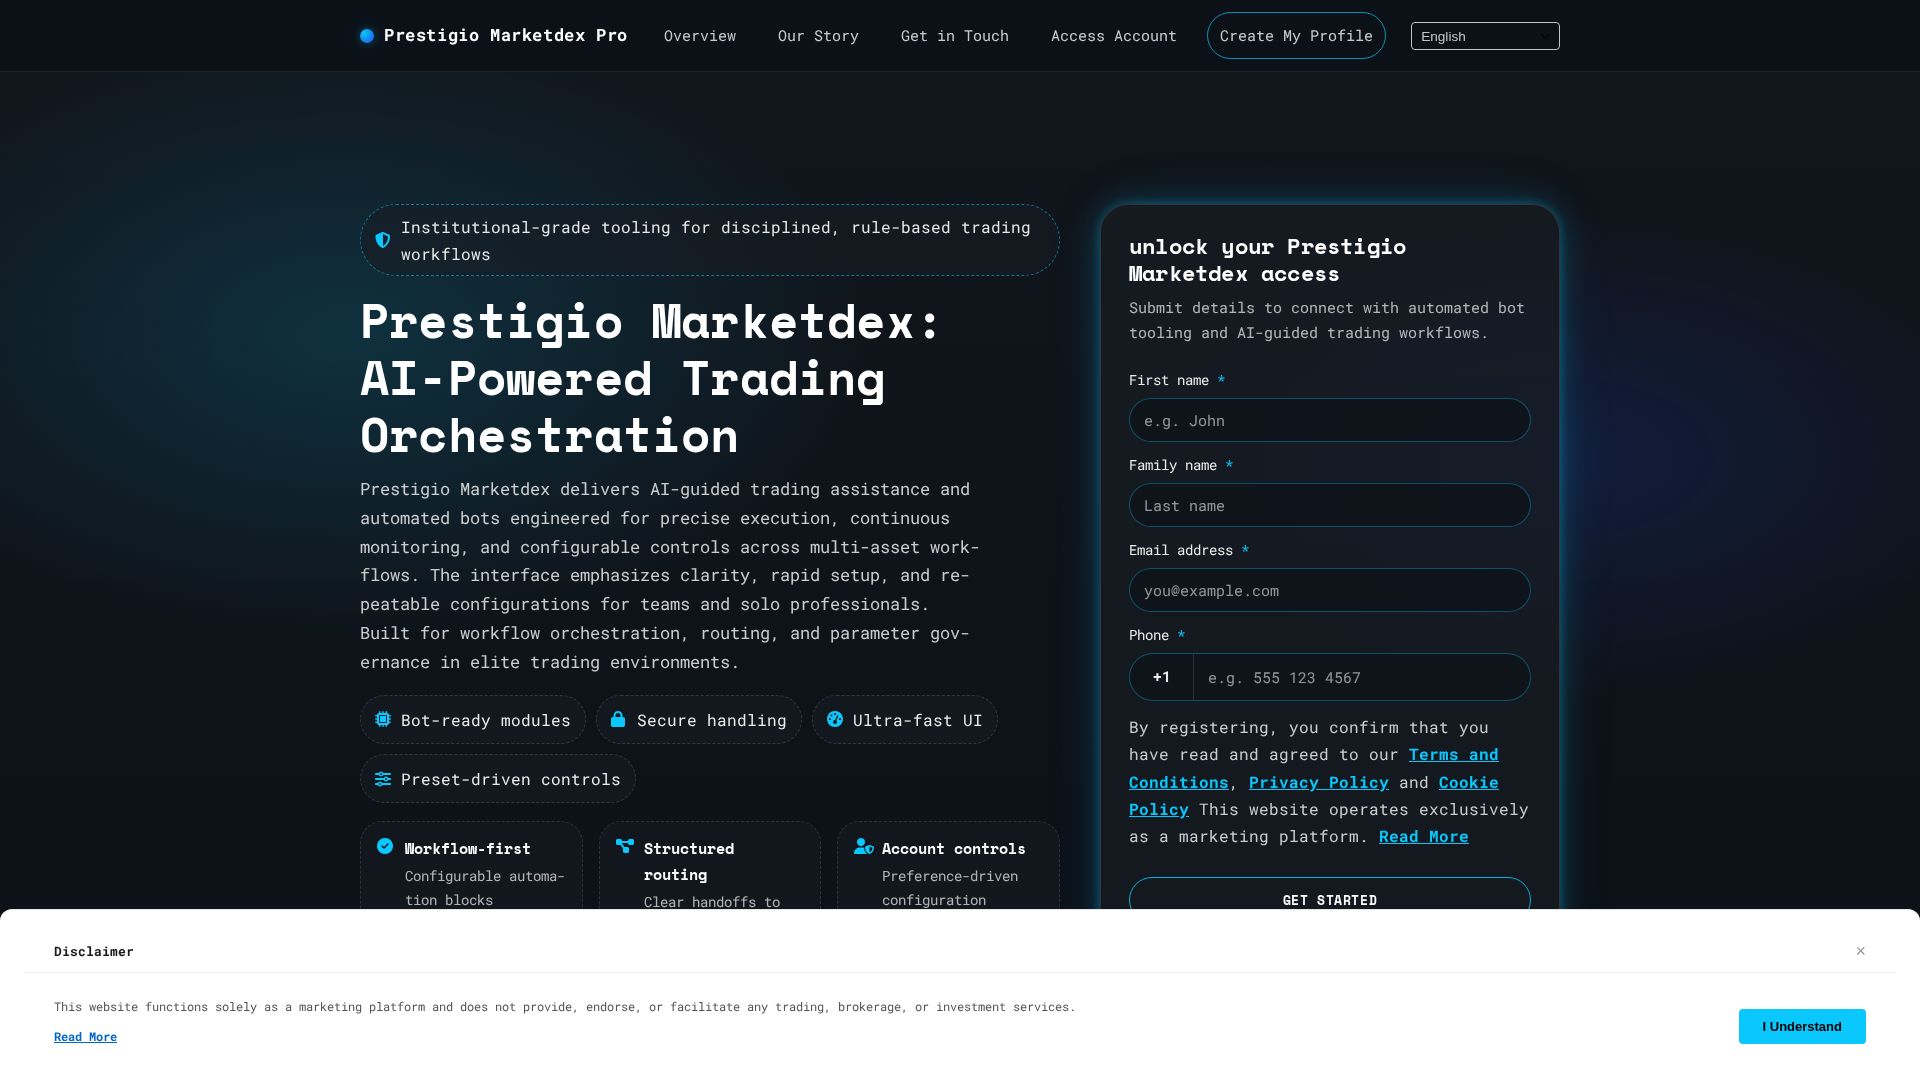Click the user icon beside Account controls
The height and width of the screenshot is (1080, 1920).
[x=864, y=846]
